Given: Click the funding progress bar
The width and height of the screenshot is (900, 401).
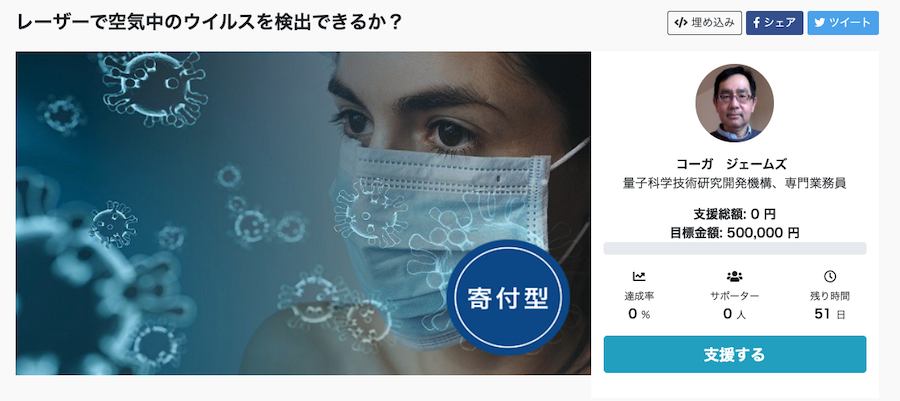Looking at the screenshot, I should click(735, 248).
